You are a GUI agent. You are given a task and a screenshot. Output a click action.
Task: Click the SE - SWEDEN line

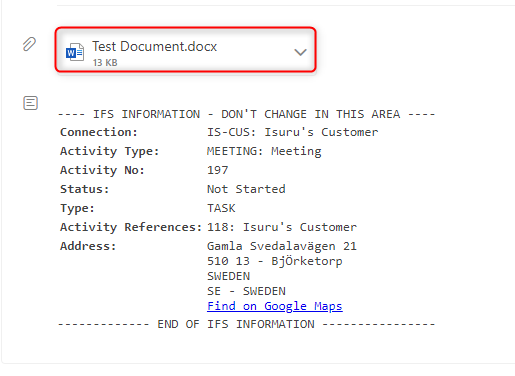tap(246, 291)
